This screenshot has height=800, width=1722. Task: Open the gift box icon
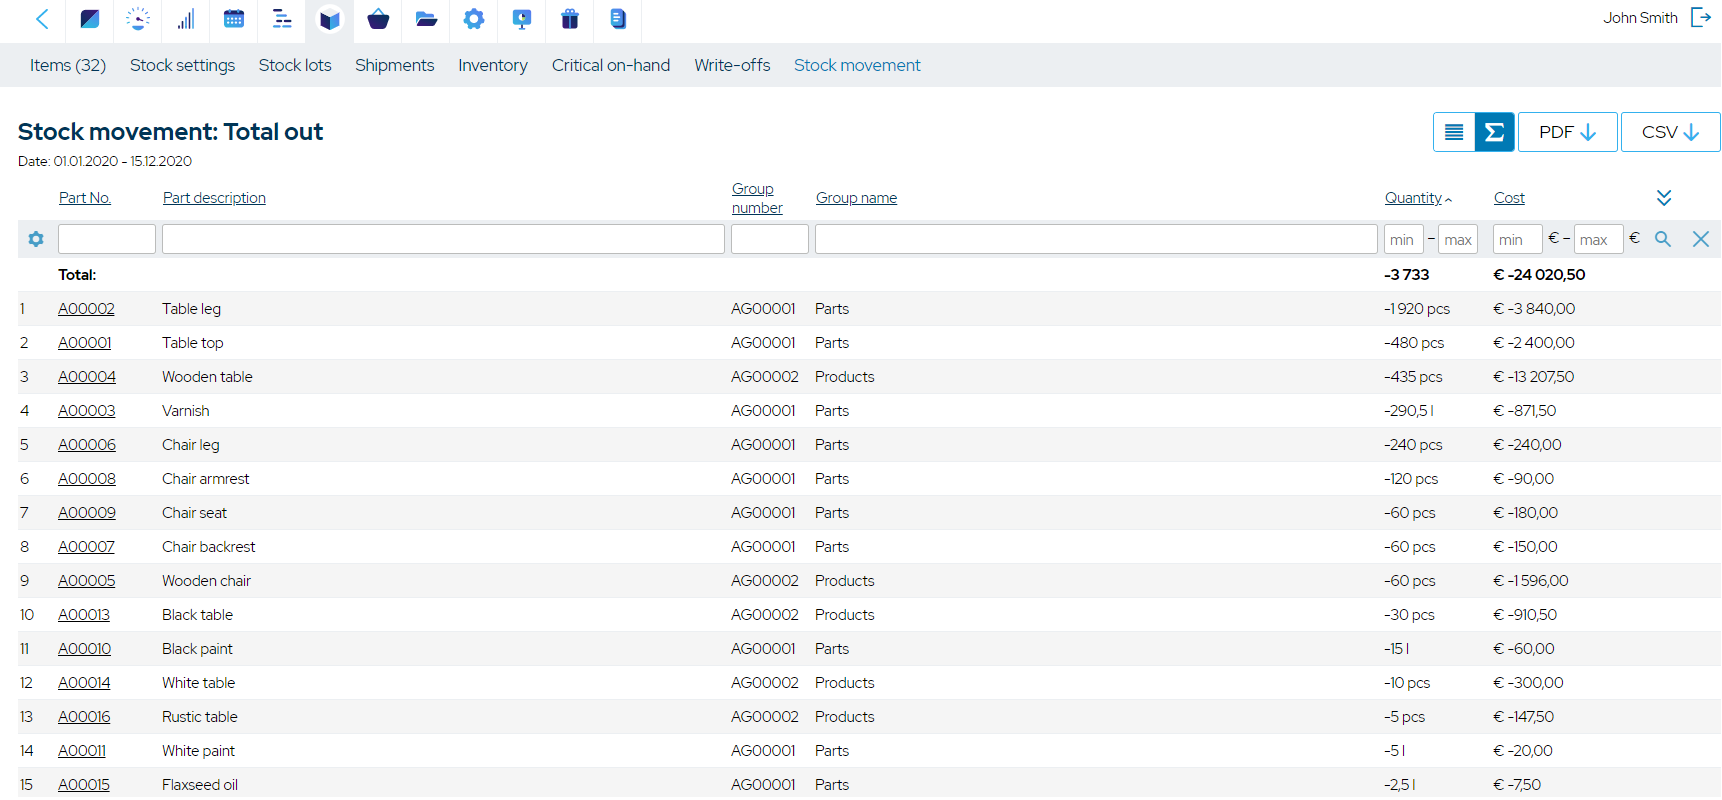pyautogui.click(x=570, y=19)
